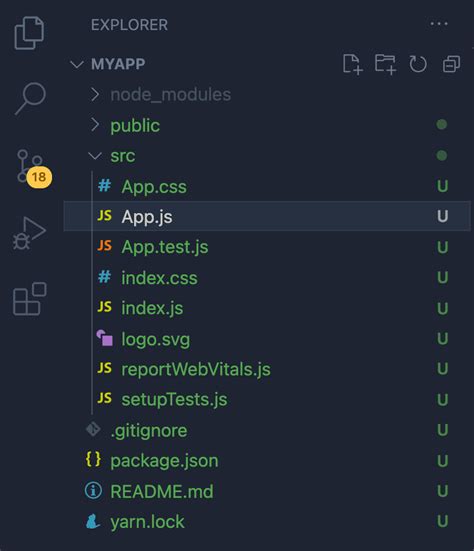
Task: Open Explorer more actions ellipsis menu
Action: click(x=439, y=24)
